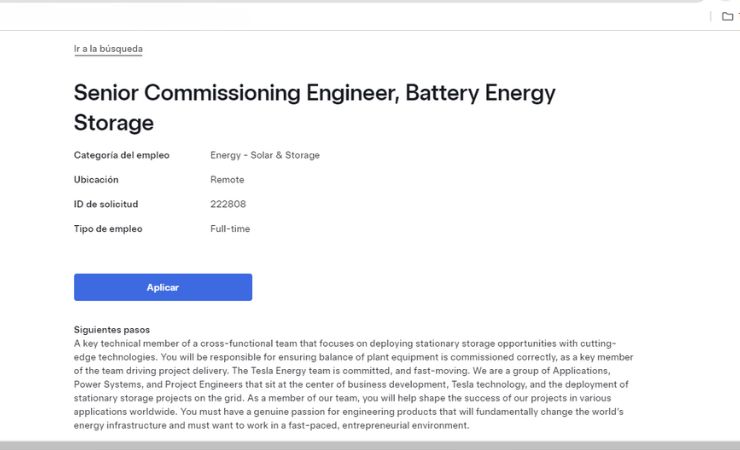Screen dimensions: 740x450
Task: Click the 'Full-time' employment value
Action: [x=230, y=229]
